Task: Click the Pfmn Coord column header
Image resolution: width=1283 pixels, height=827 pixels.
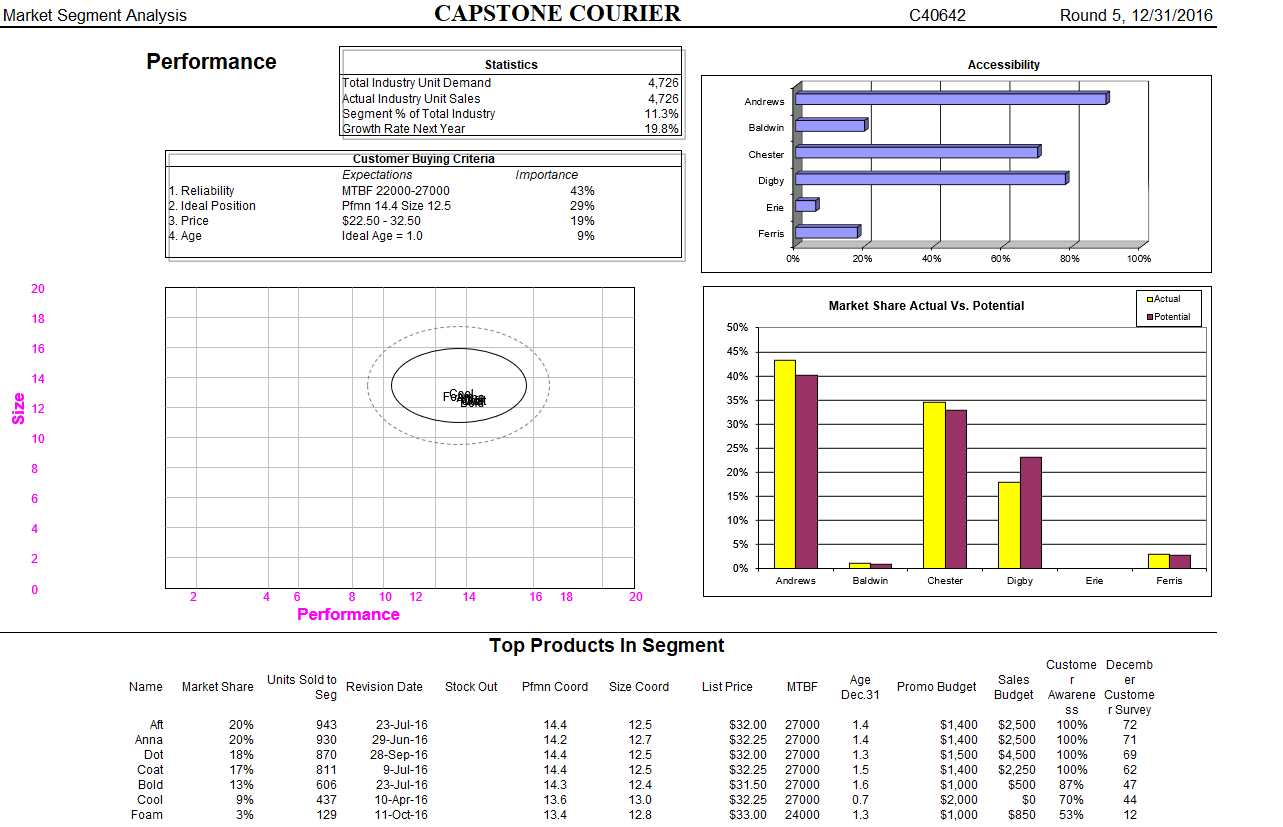Action: click(x=555, y=686)
